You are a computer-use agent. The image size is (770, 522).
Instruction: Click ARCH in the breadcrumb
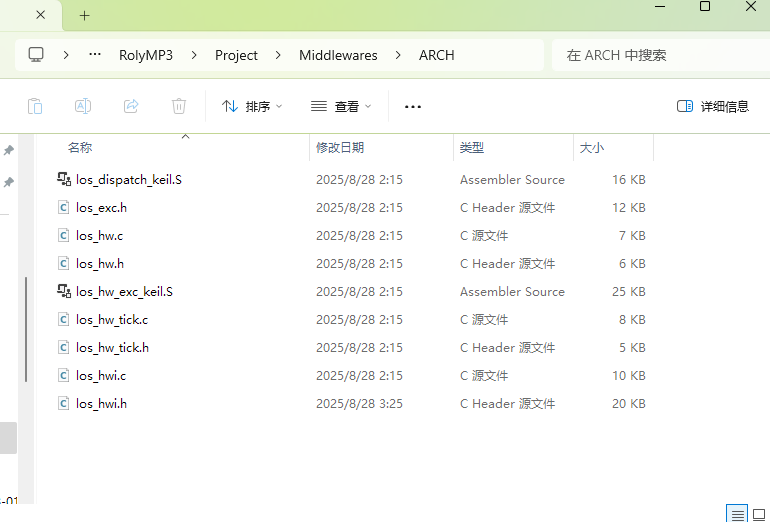[437, 55]
